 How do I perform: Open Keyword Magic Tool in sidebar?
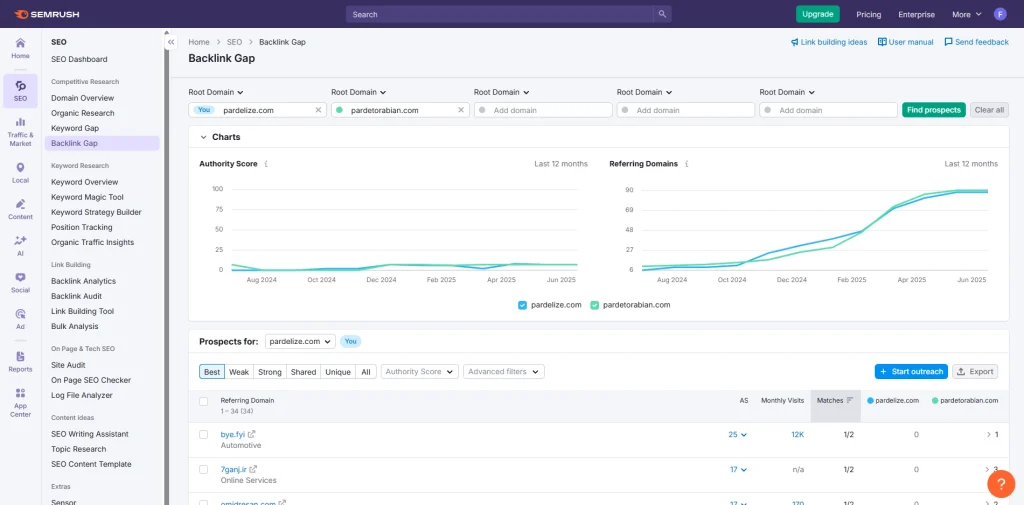(87, 197)
